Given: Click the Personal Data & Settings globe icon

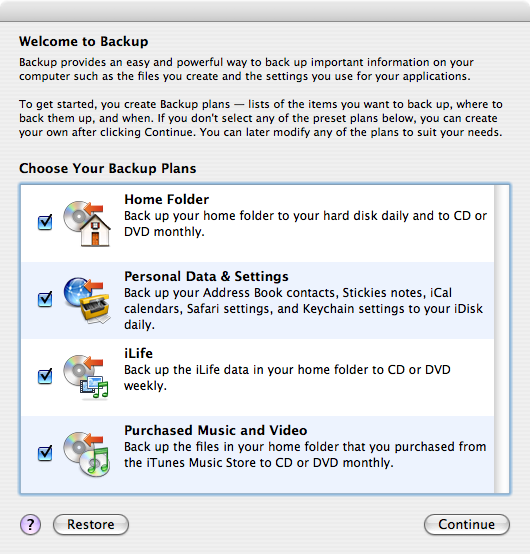Looking at the screenshot, I should [x=87, y=300].
